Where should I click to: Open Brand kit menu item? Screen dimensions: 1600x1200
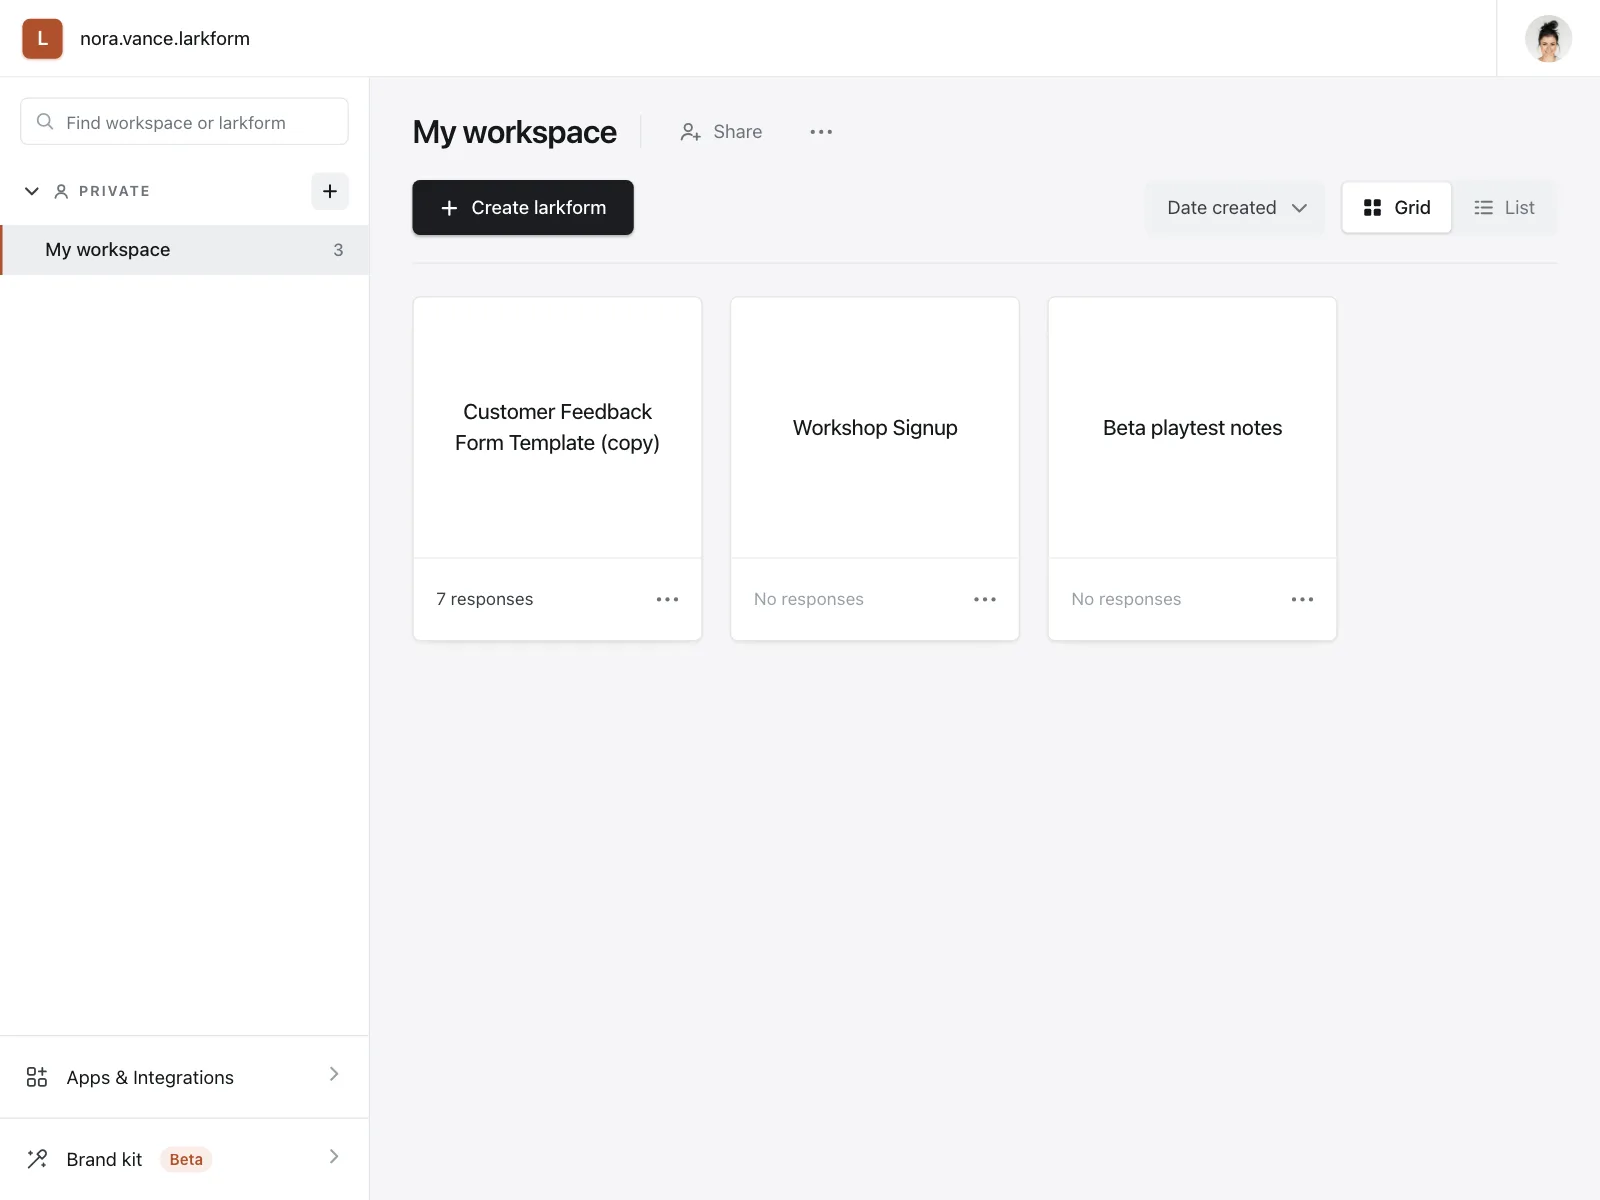pos(185,1159)
